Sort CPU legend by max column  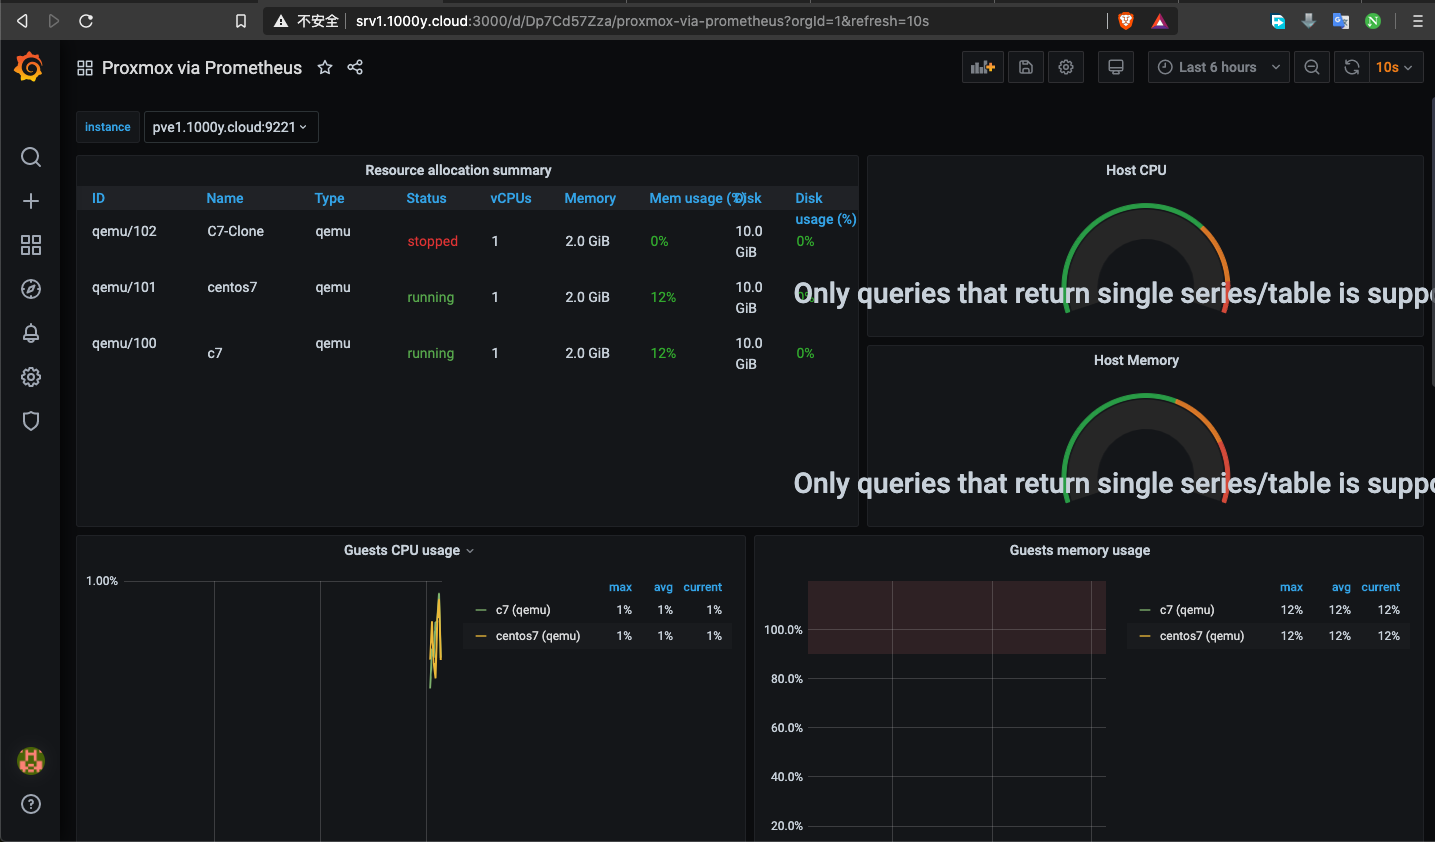[x=620, y=587]
